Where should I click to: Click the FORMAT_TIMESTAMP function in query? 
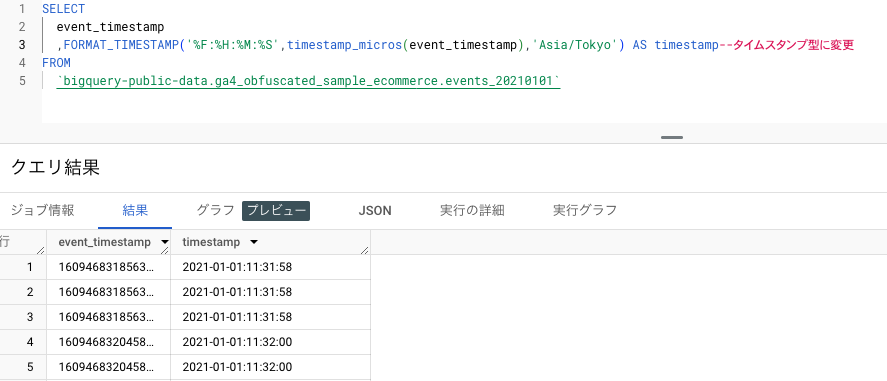(x=121, y=45)
